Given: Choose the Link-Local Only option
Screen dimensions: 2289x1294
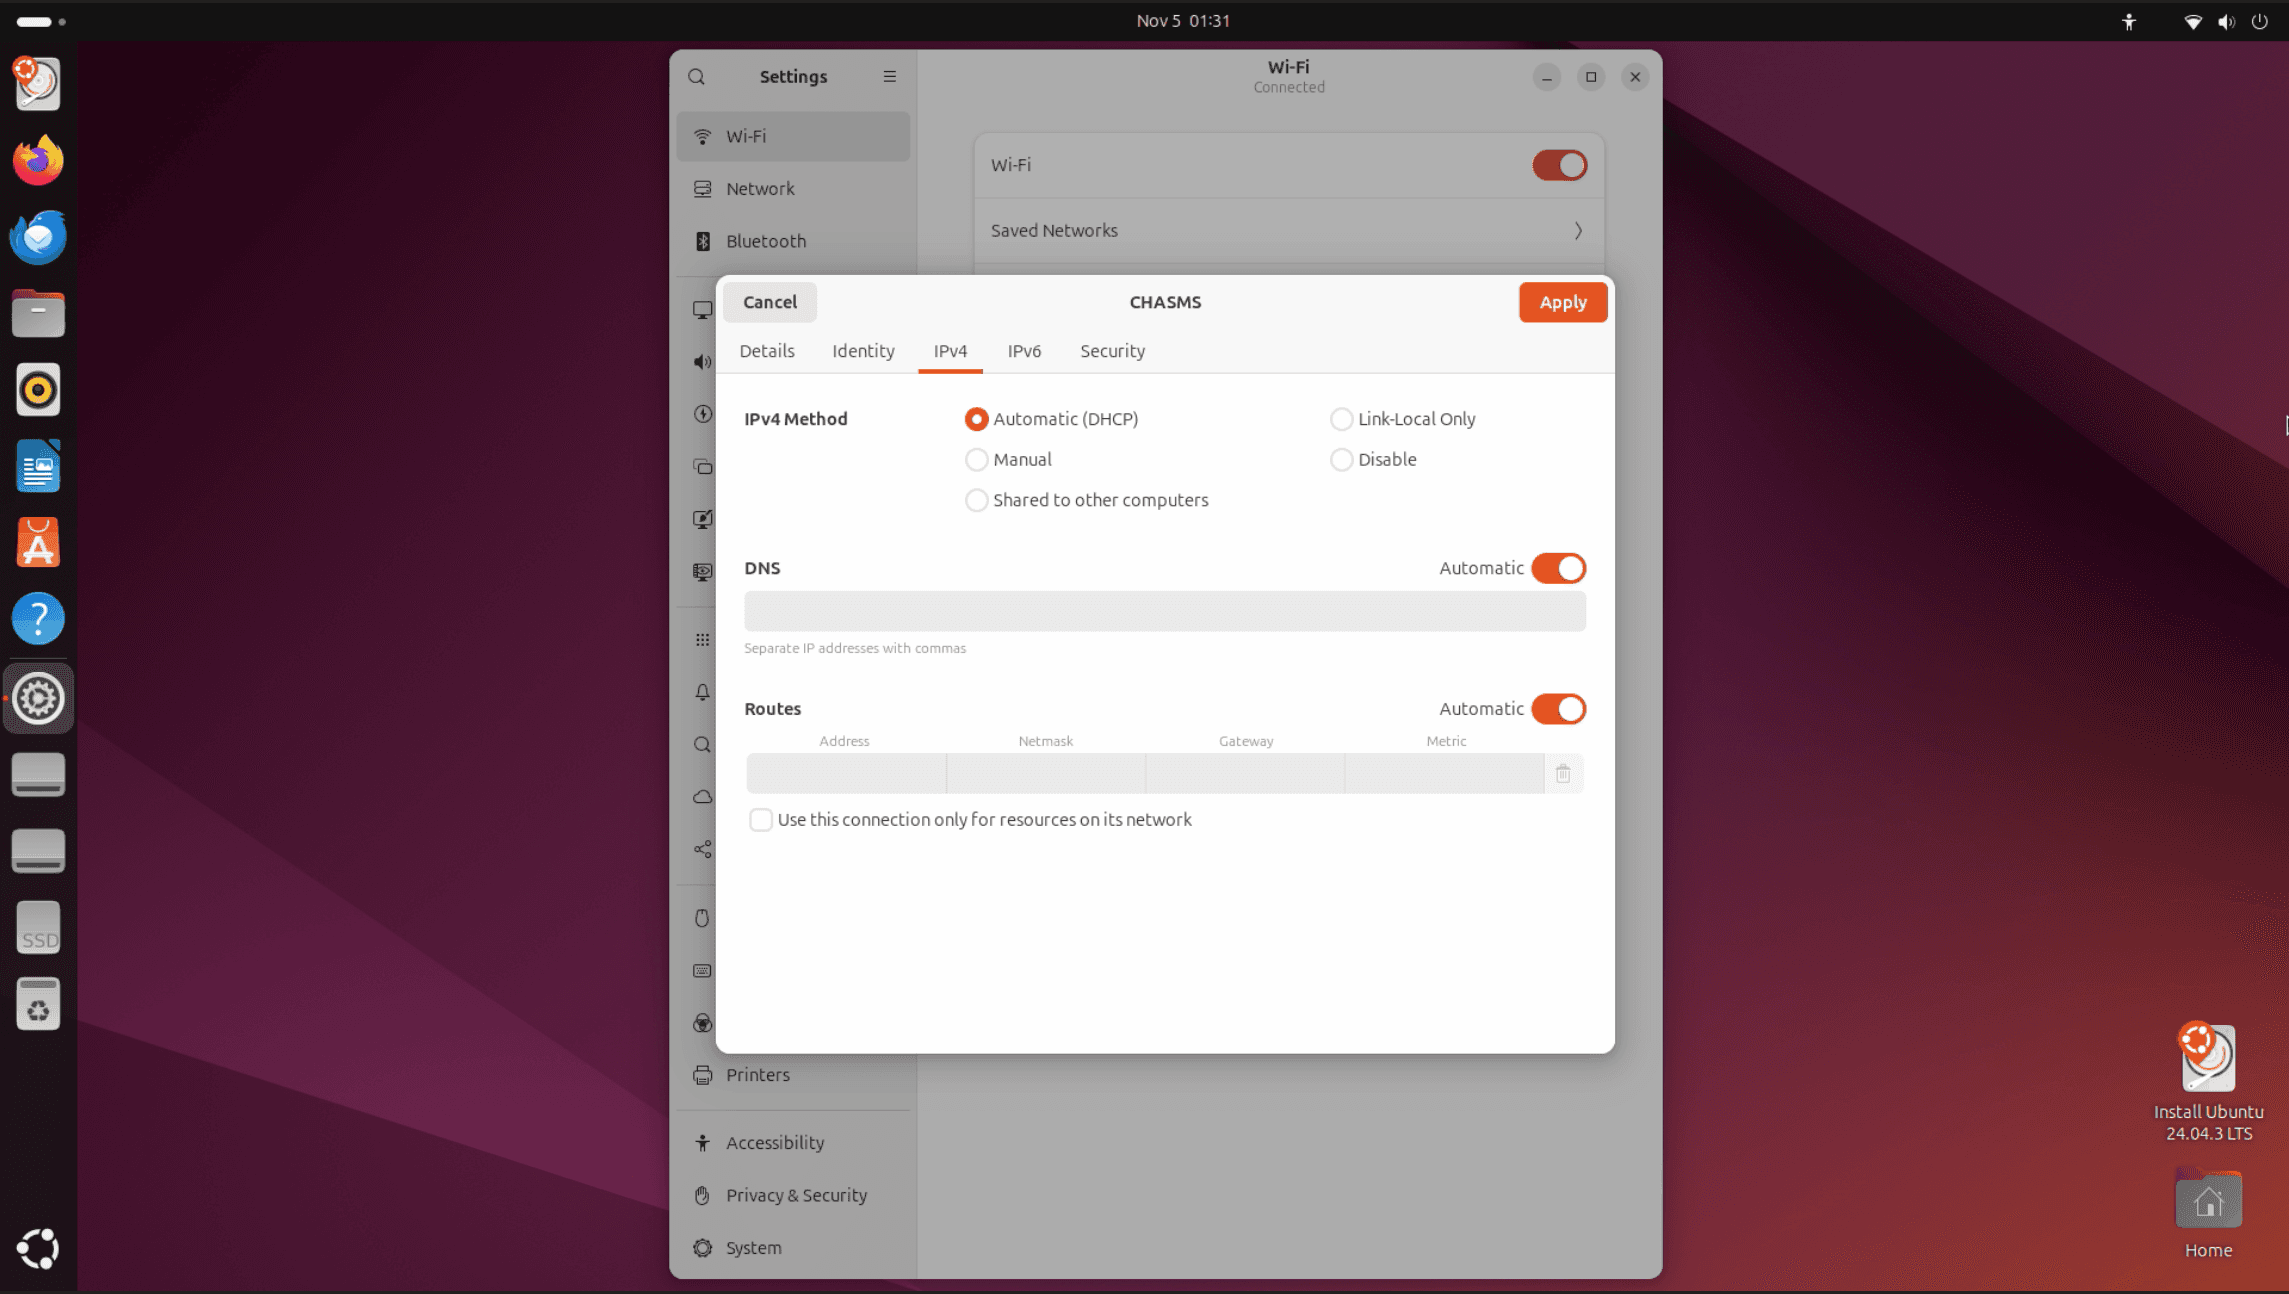Looking at the screenshot, I should click(1341, 419).
